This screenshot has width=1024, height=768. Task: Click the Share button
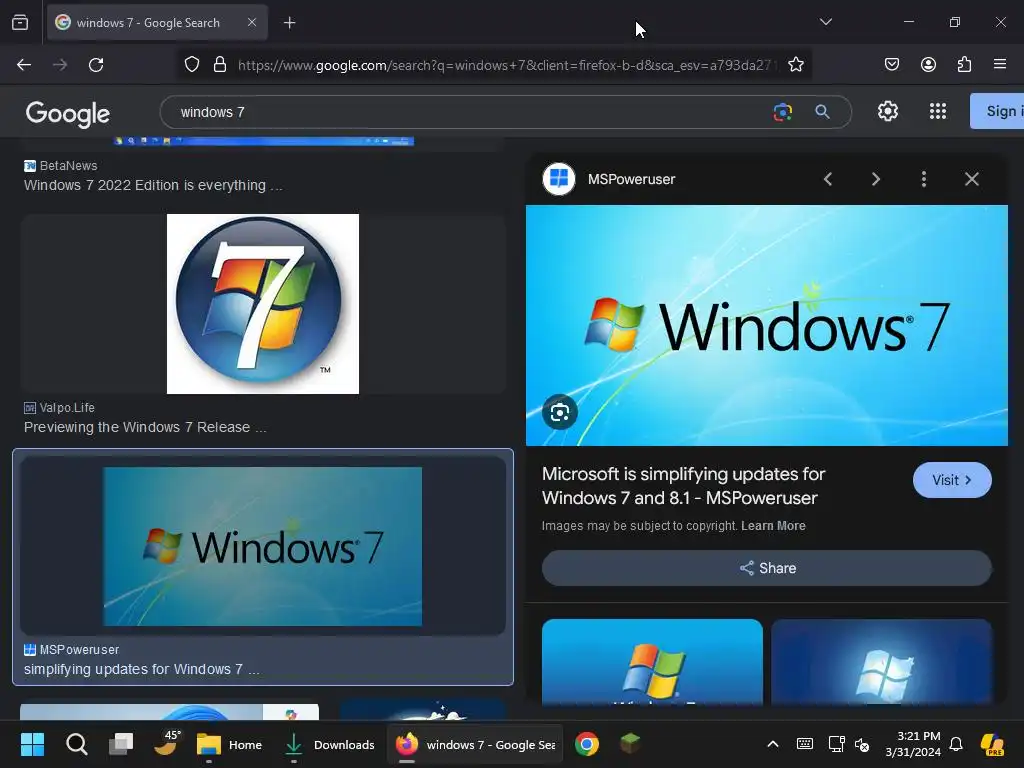coord(767,568)
